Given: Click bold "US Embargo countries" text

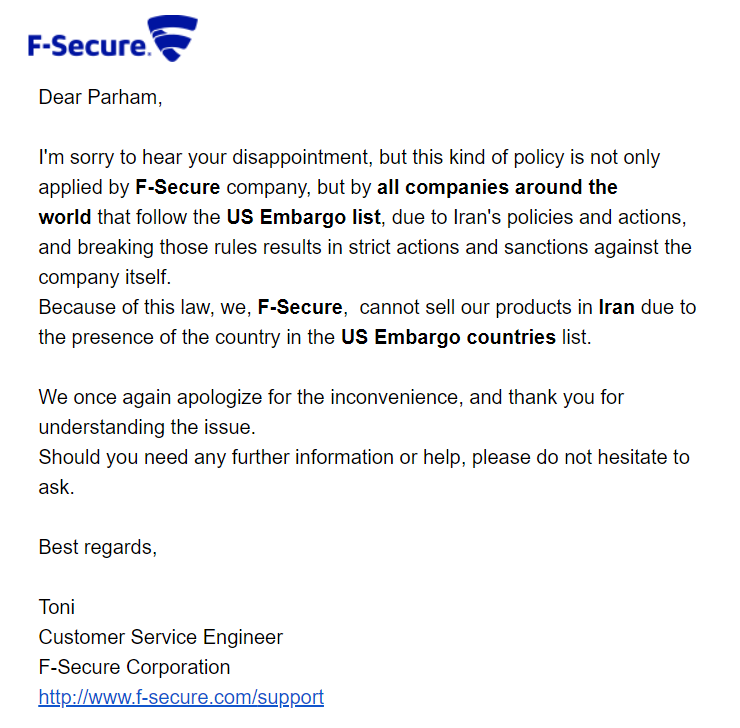Looking at the screenshot, I should click(x=448, y=337).
